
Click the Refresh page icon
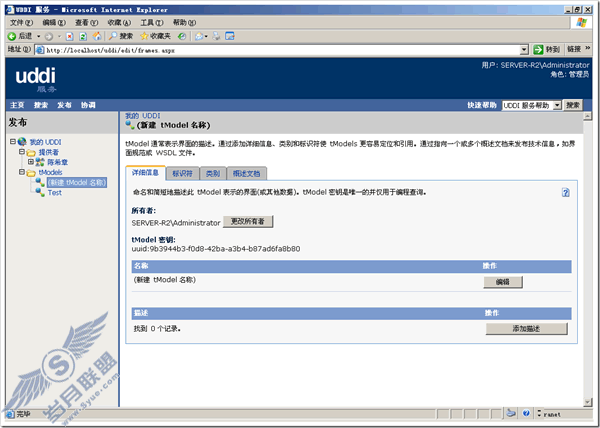(x=83, y=36)
